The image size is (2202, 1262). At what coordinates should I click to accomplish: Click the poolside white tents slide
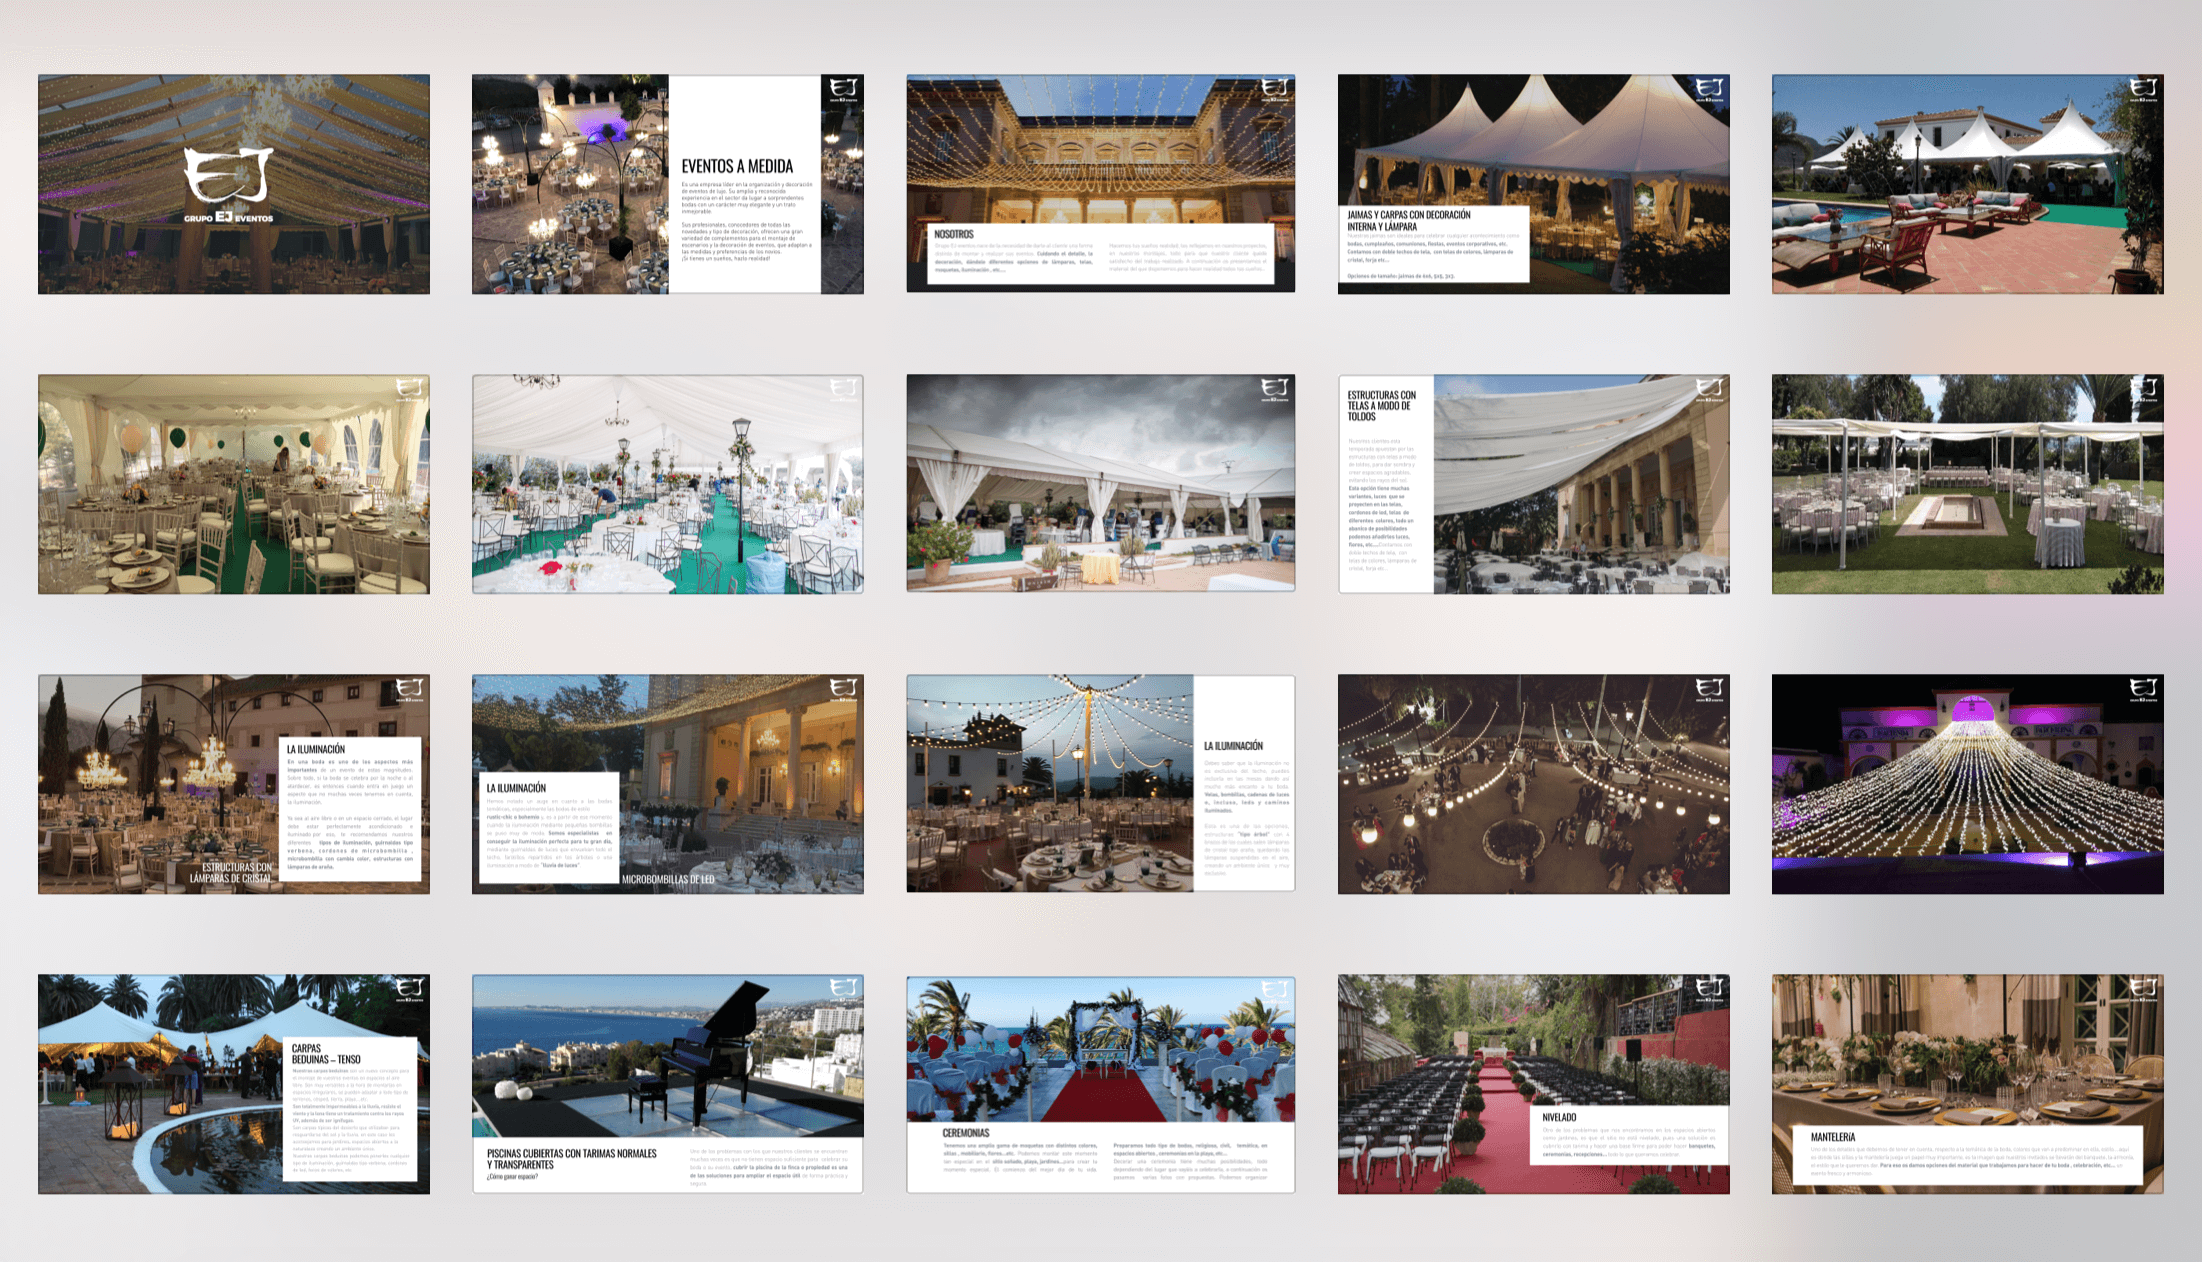(x=1967, y=184)
